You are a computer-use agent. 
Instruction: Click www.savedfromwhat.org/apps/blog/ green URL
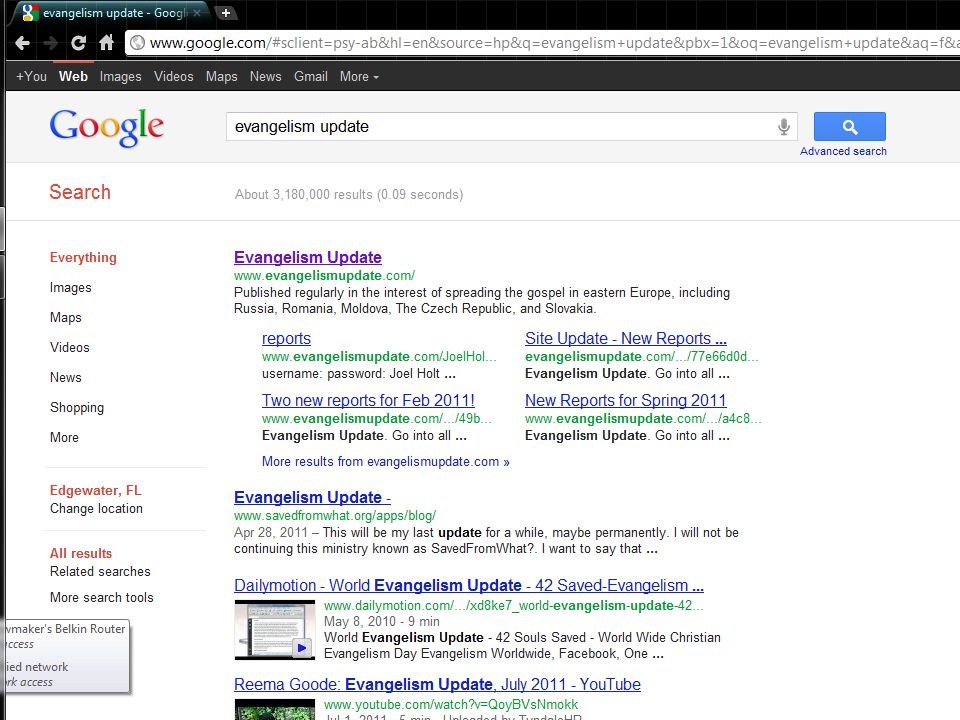click(x=335, y=516)
